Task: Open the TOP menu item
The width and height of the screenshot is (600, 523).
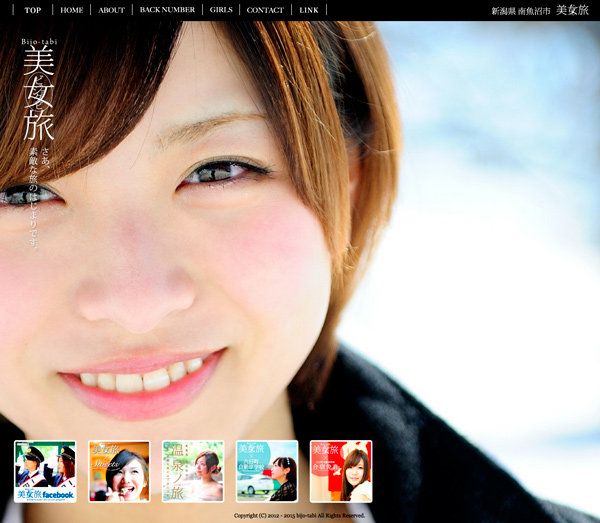Action: 33,10
